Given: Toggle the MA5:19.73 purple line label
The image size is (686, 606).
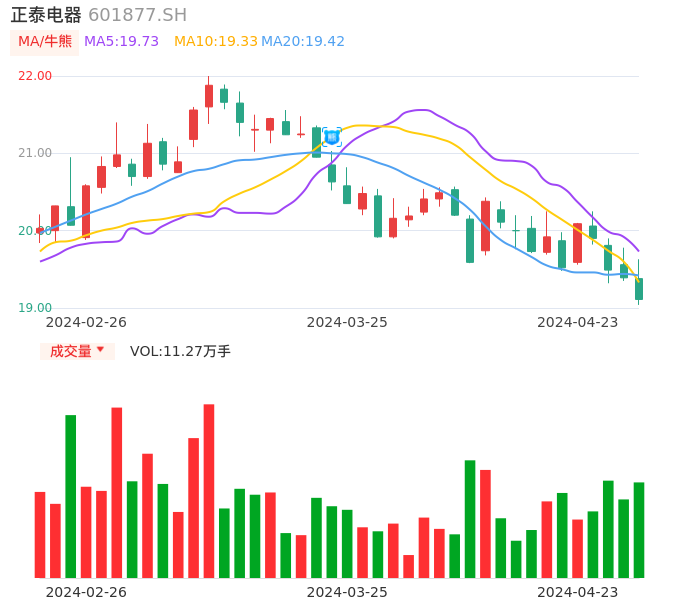Looking at the screenshot, I should [122, 42].
